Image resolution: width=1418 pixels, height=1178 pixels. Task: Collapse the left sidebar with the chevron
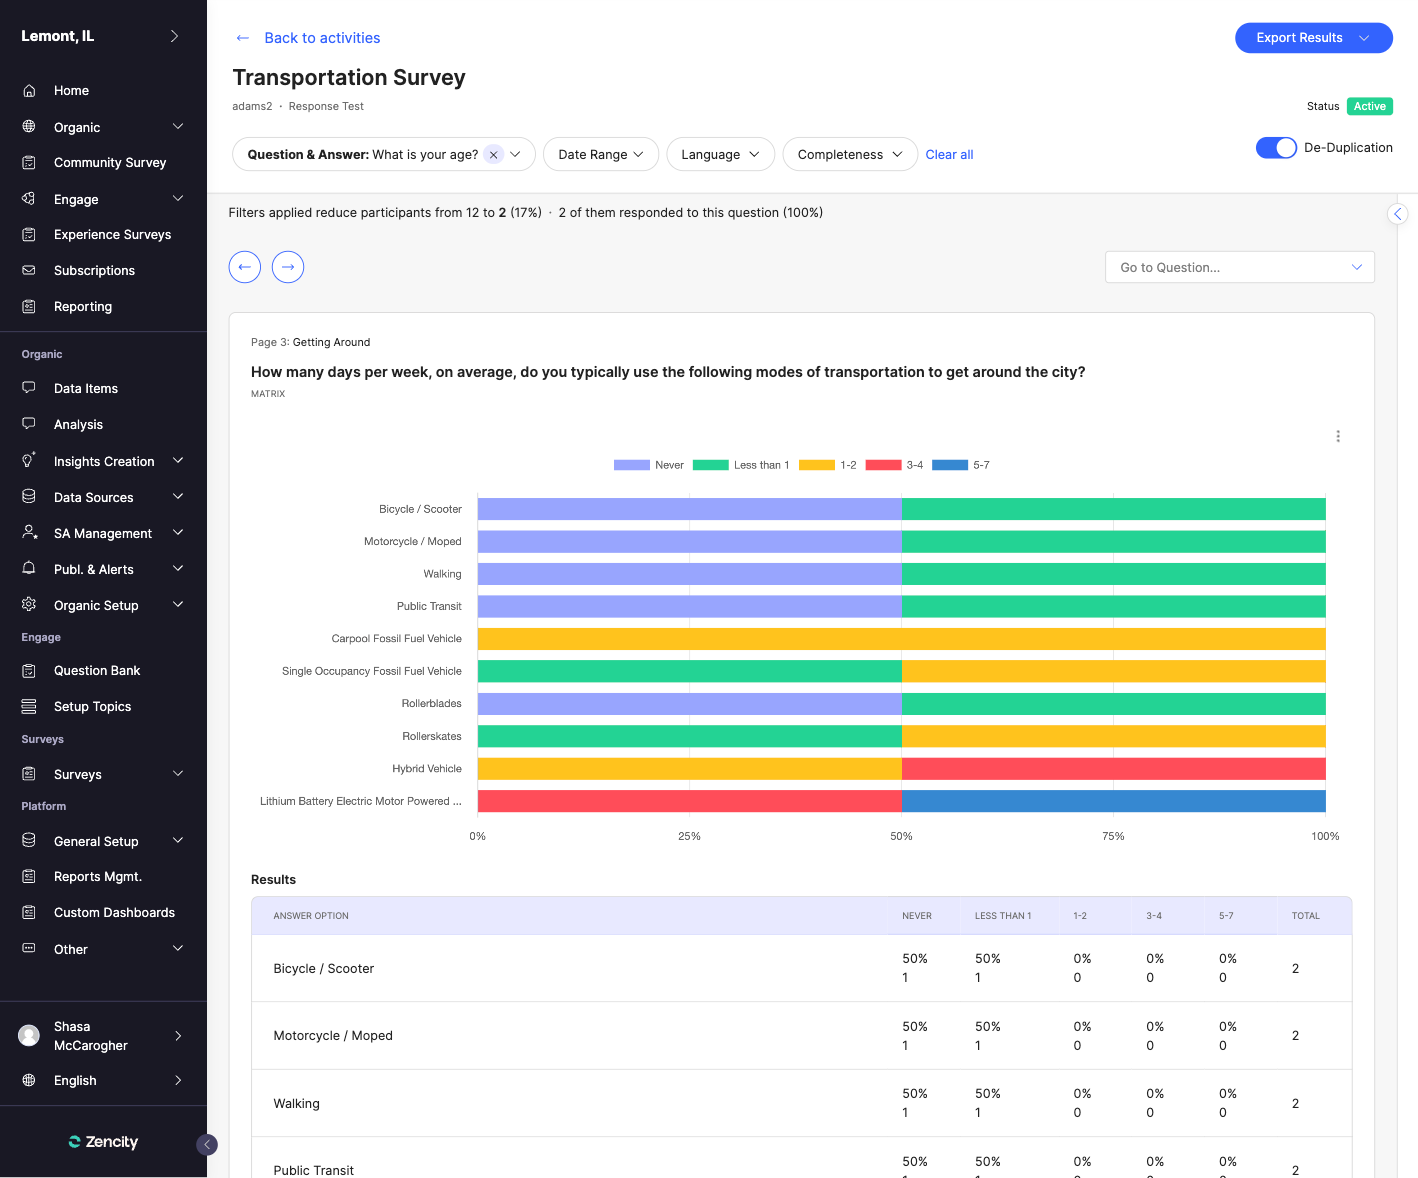(207, 1145)
